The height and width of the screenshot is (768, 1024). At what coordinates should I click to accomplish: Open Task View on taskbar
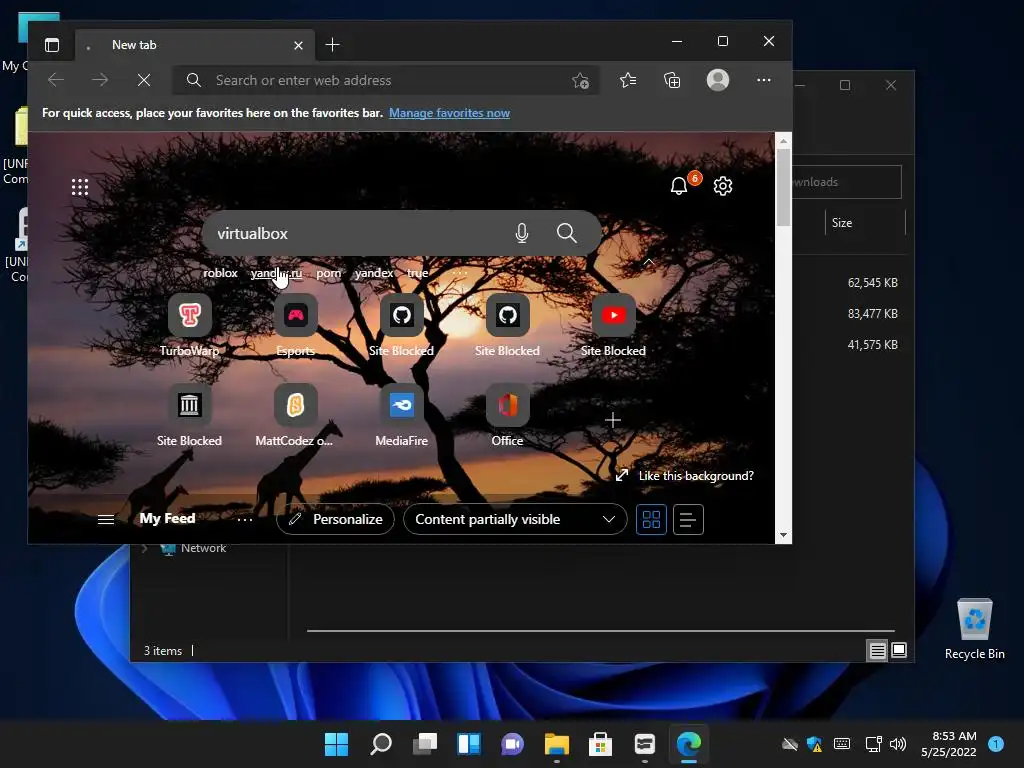point(425,744)
